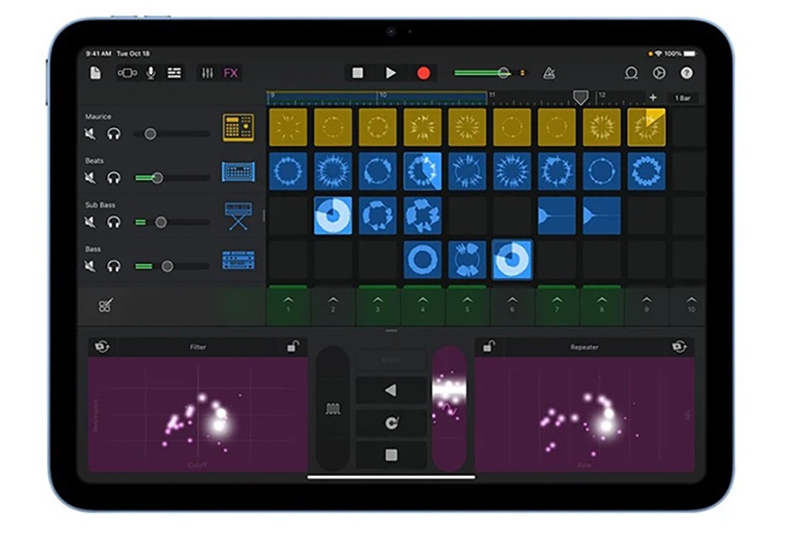Start playback with the Play button
This screenshot has height=533, width=800.
(390, 73)
